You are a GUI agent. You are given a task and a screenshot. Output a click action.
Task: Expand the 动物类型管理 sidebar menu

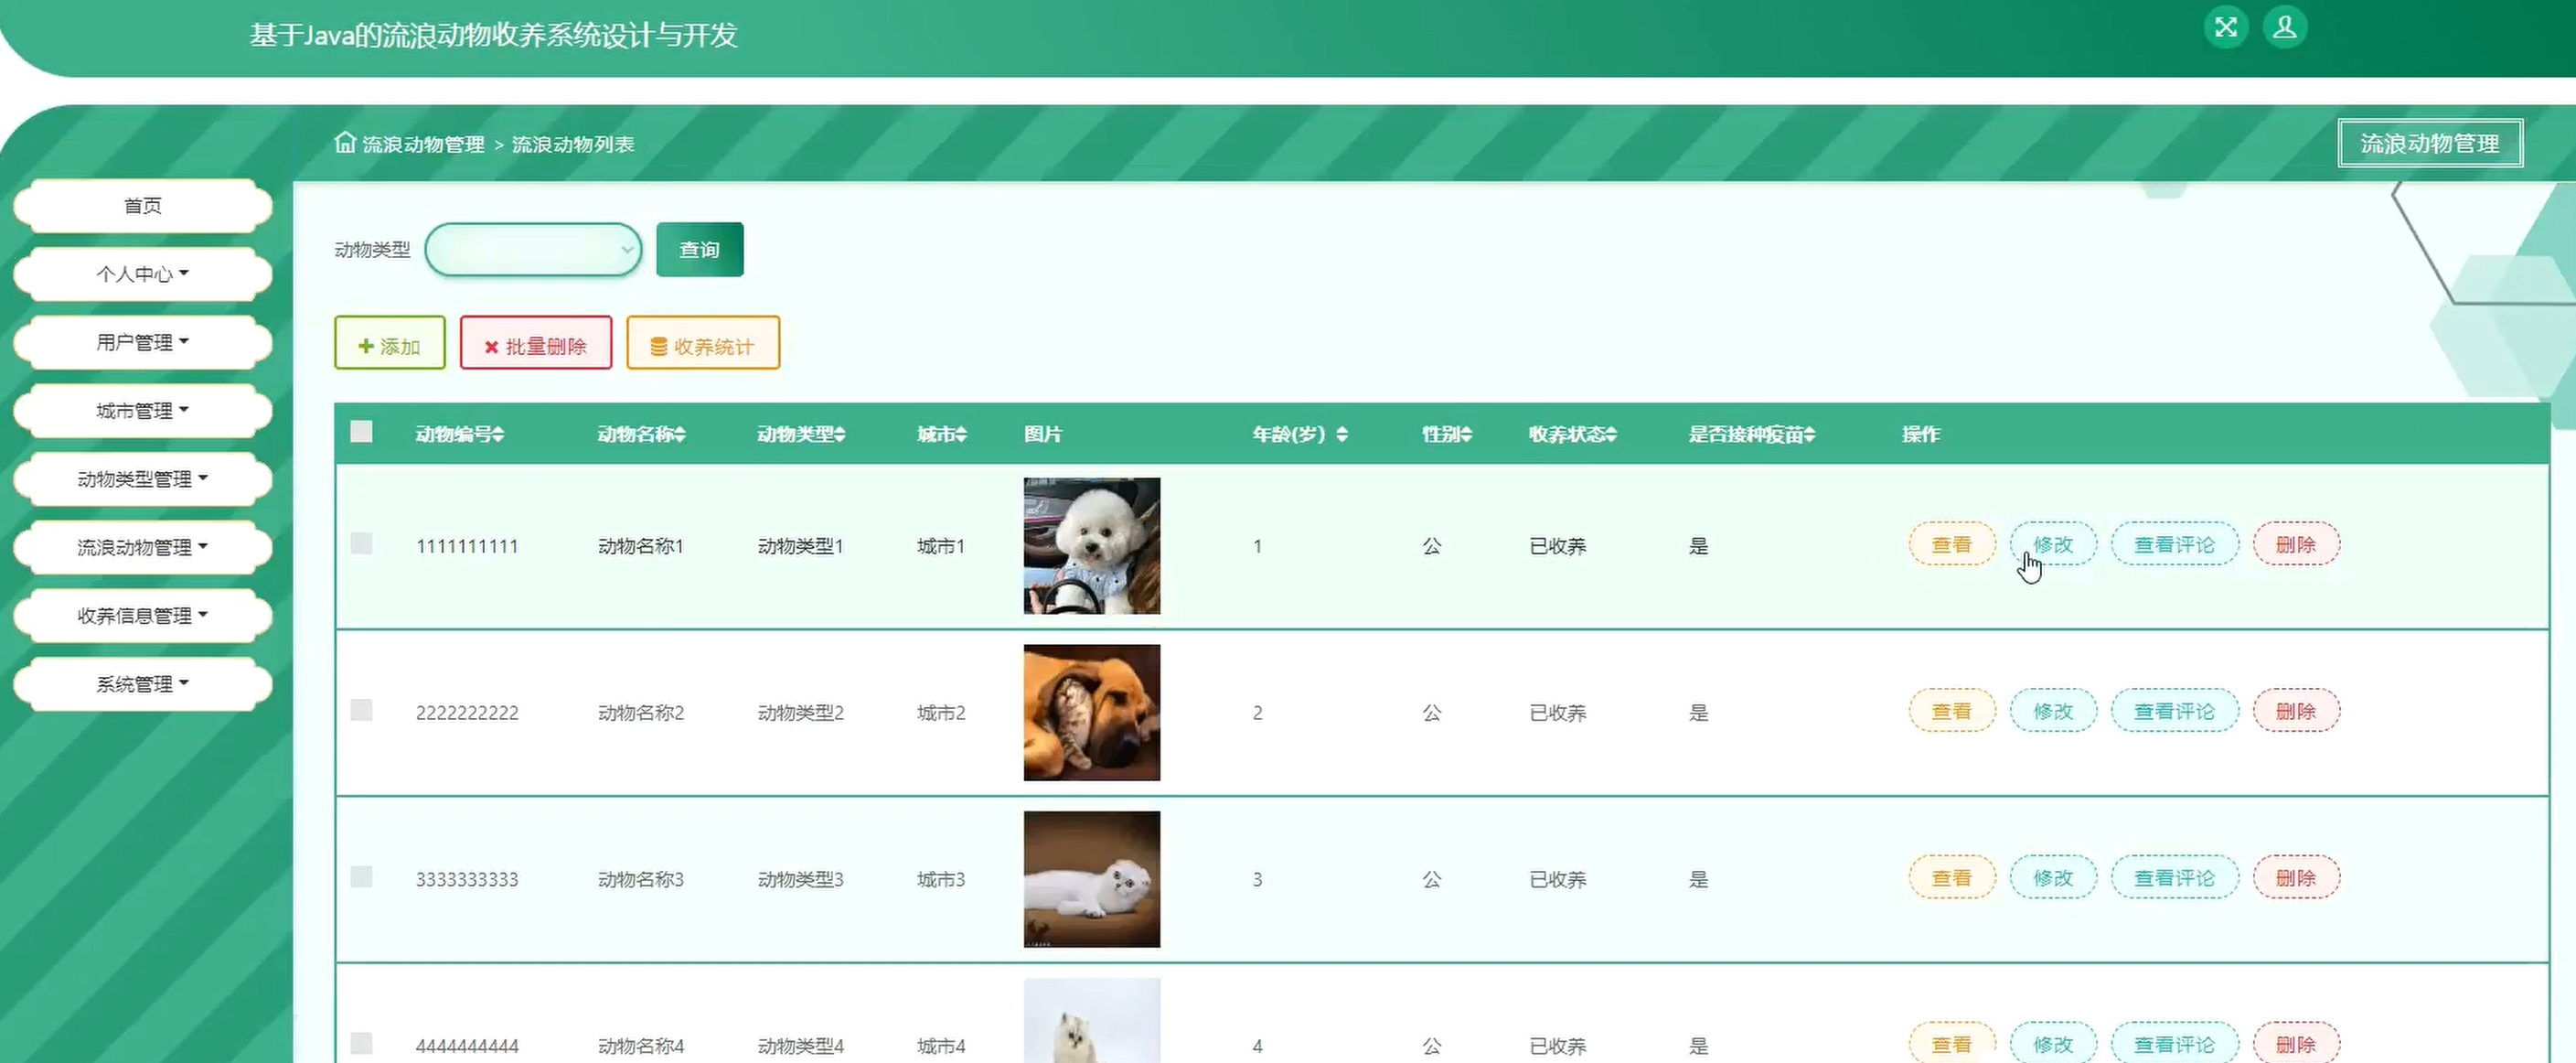coord(142,479)
